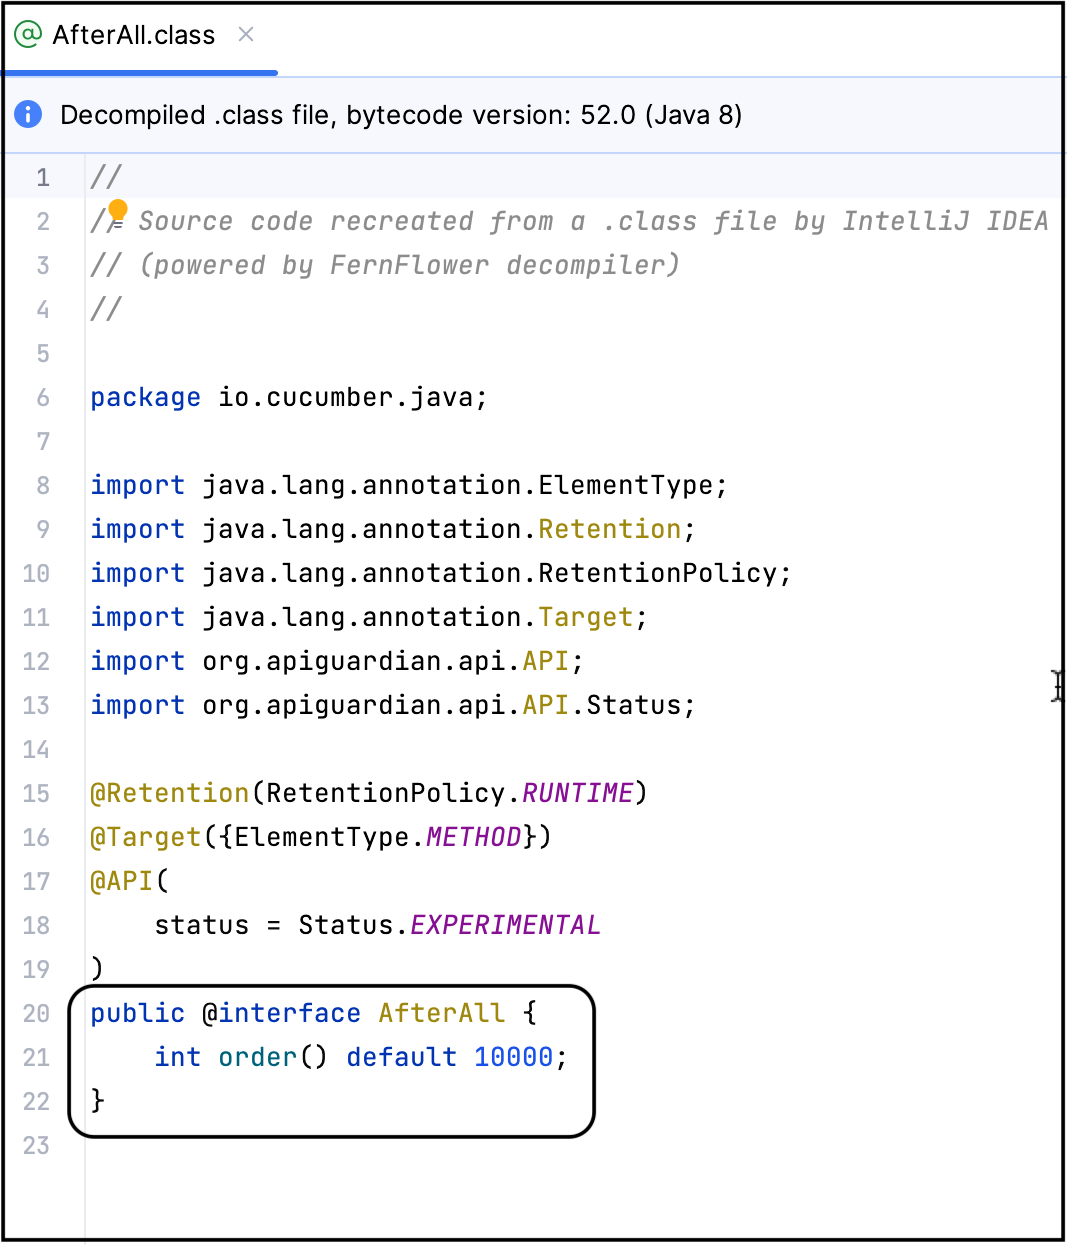Image resolution: width=1067 pixels, height=1245 pixels.
Task: Click the annotation icon on AfterAll.class tab
Action: click(28, 35)
